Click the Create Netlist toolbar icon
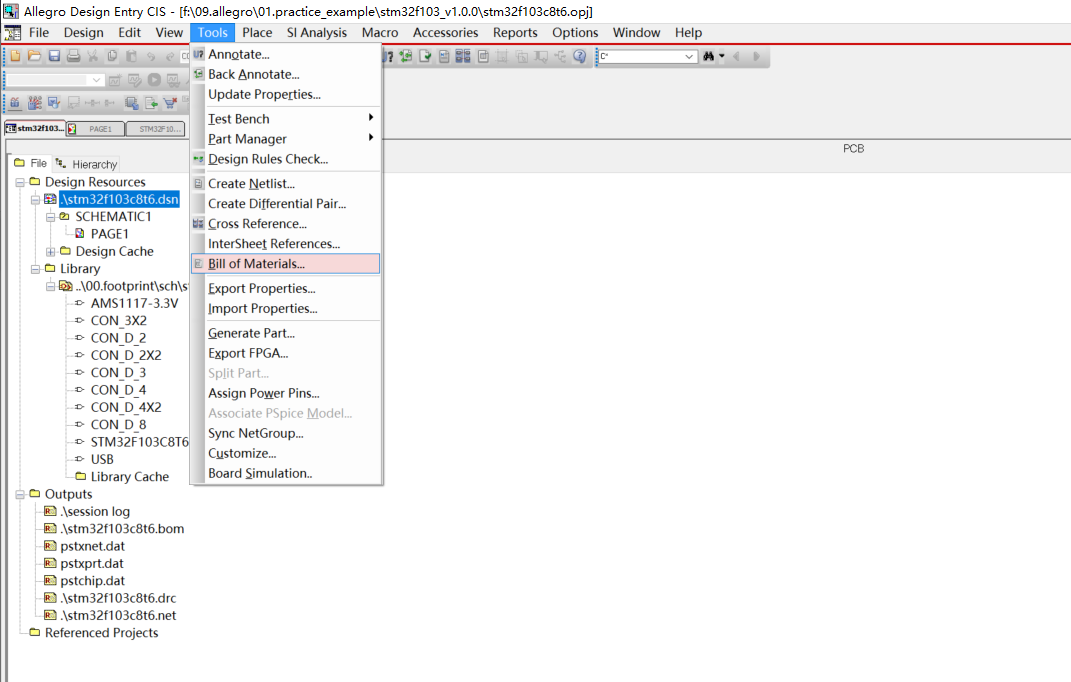This screenshot has width=1071, height=682. tap(444, 56)
